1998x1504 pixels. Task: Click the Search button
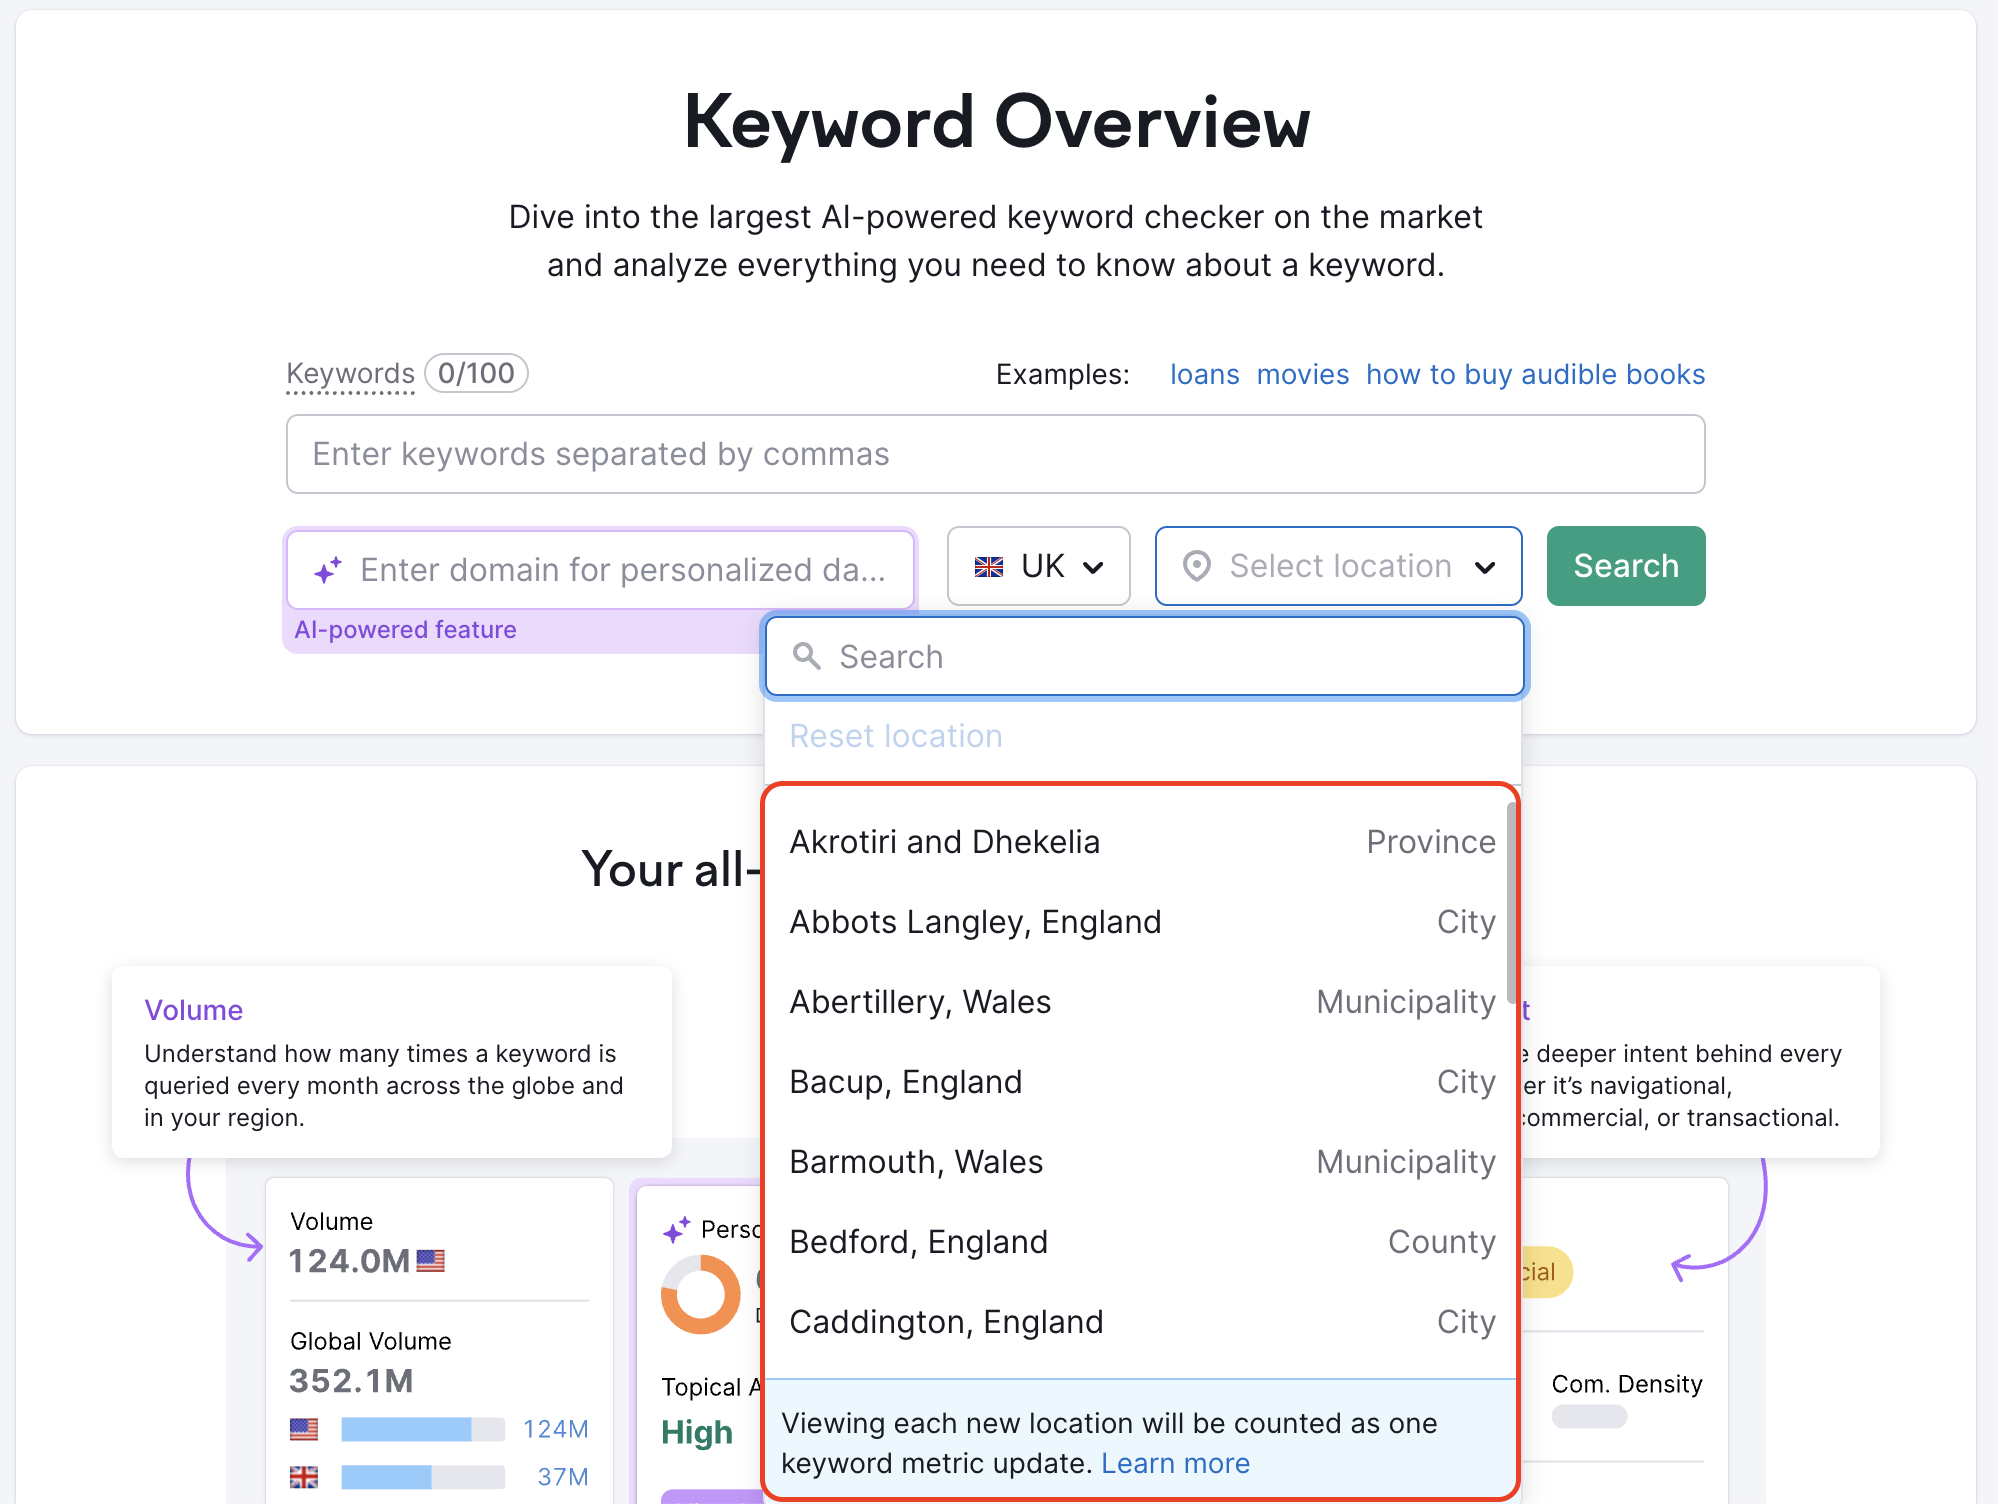[x=1624, y=566]
